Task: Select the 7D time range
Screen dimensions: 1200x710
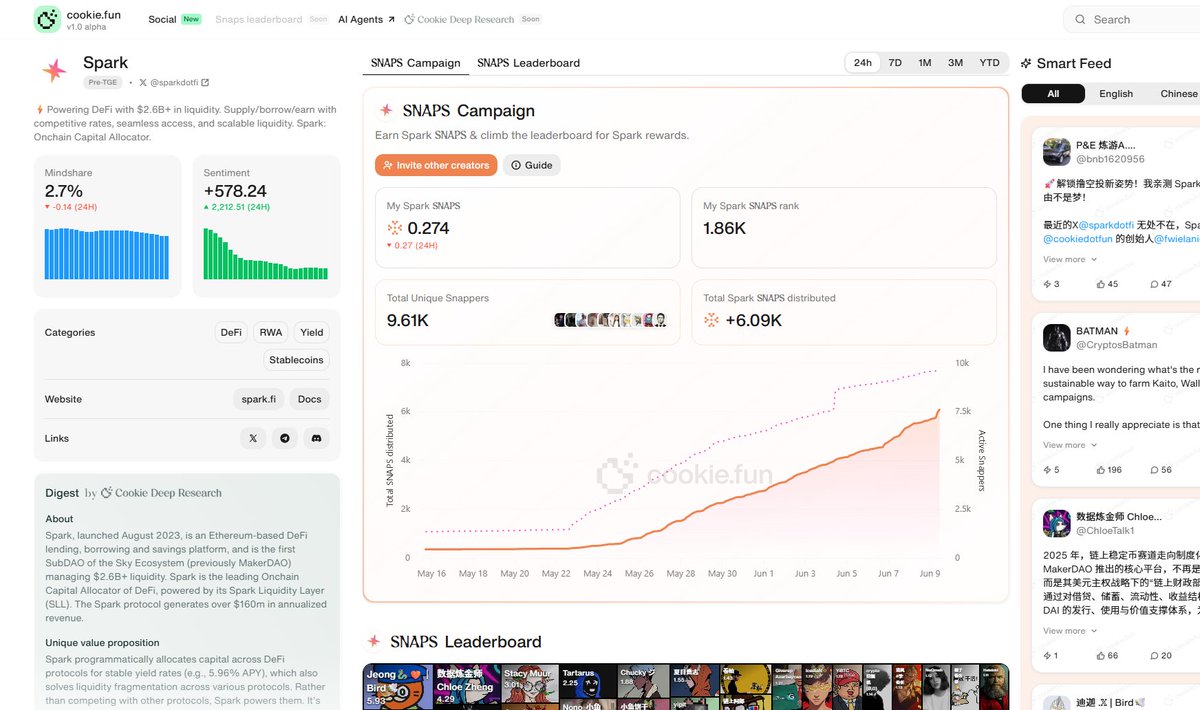Action: tap(895, 63)
